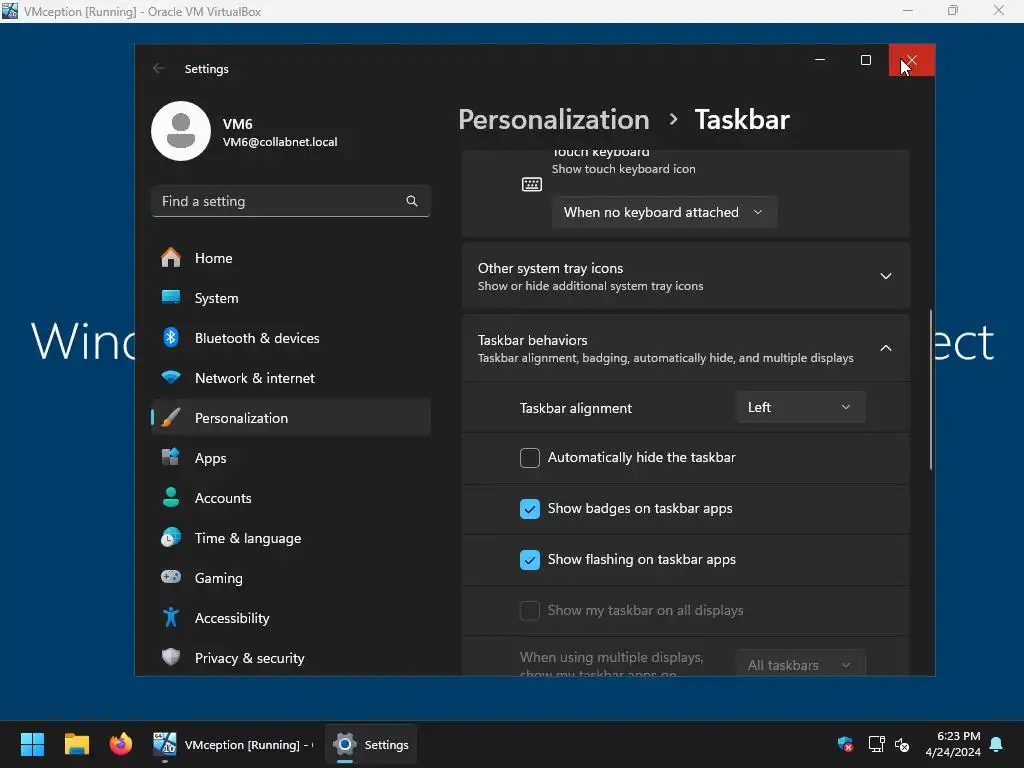Open File Explorer from taskbar
This screenshot has width=1024, height=768.
click(x=76, y=744)
